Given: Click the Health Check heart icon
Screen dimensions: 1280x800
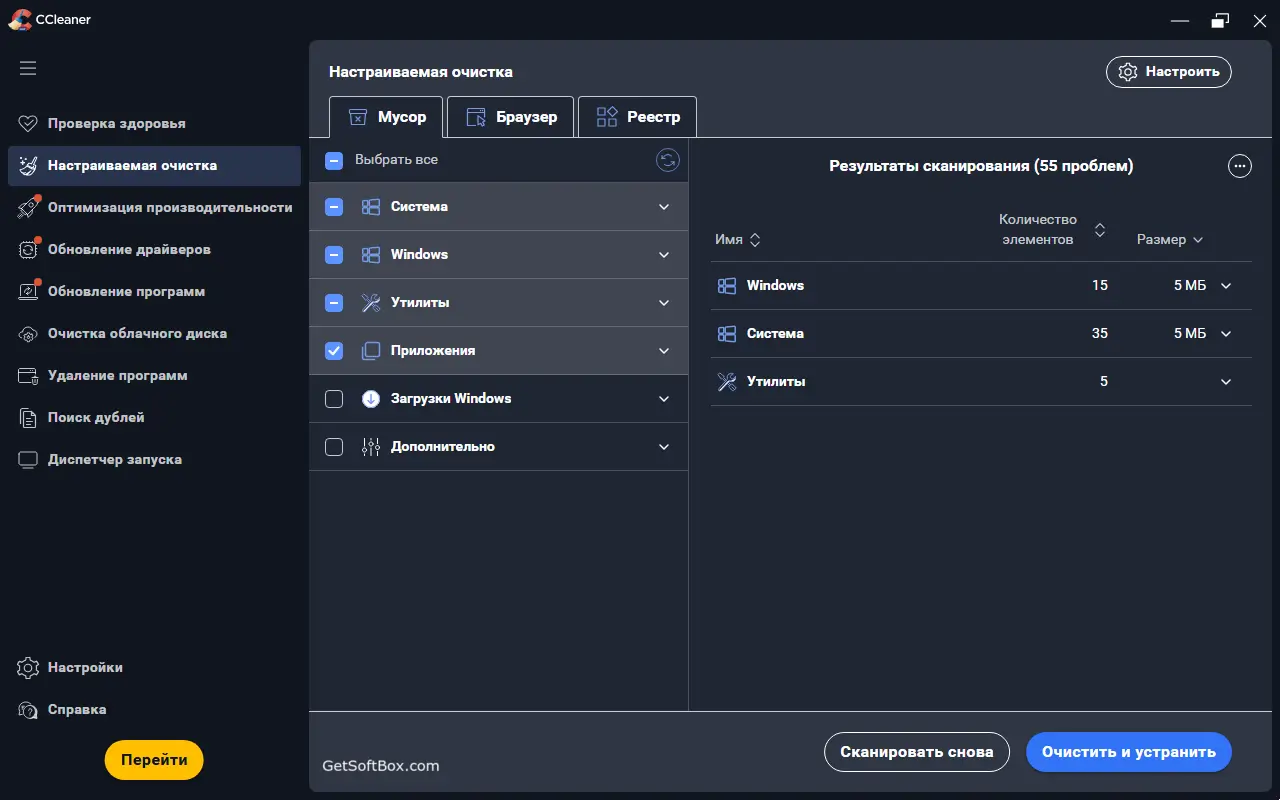Looking at the screenshot, I should tap(28, 124).
